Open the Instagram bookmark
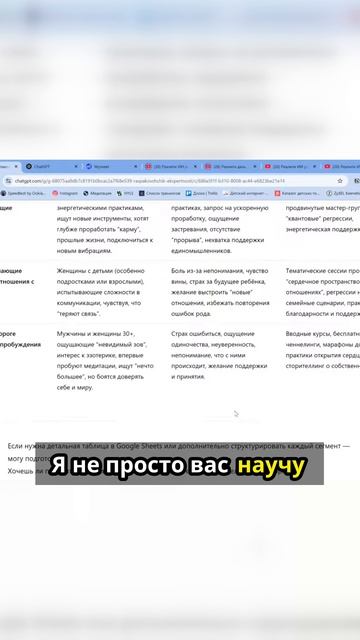This screenshot has height=640, width=360. (x=65, y=193)
